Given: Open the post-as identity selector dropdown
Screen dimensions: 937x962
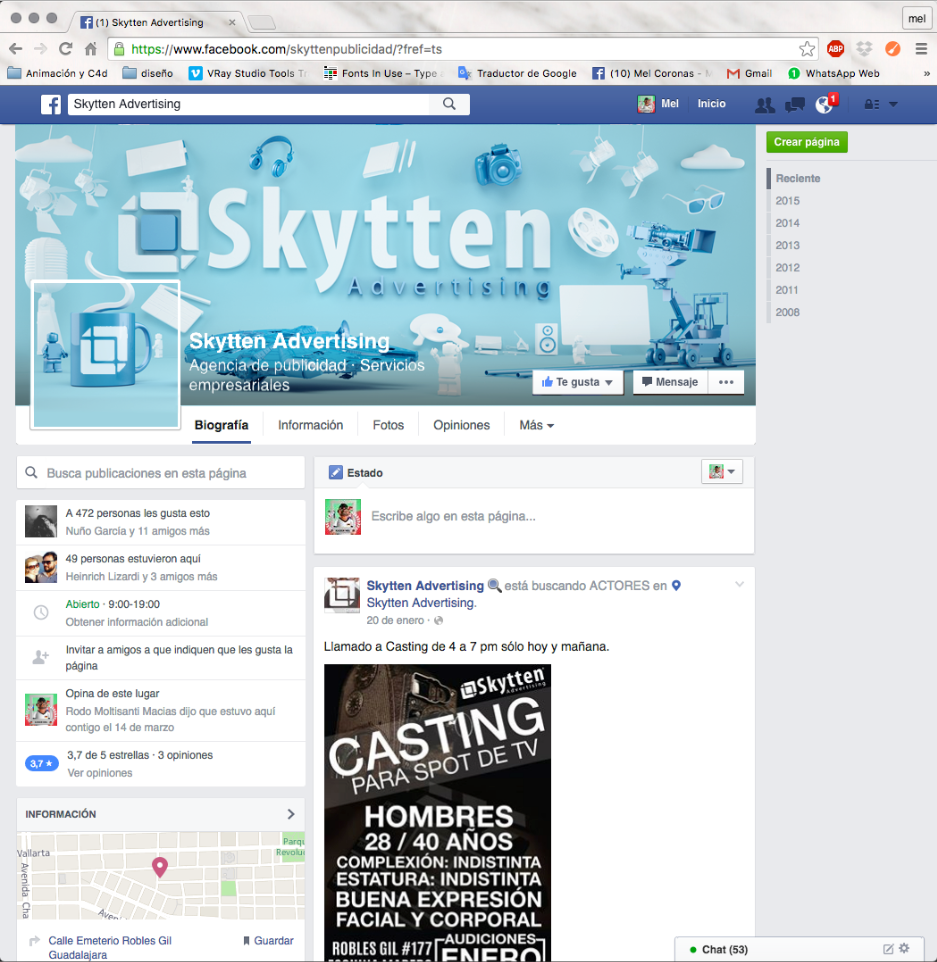Looking at the screenshot, I should (722, 472).
